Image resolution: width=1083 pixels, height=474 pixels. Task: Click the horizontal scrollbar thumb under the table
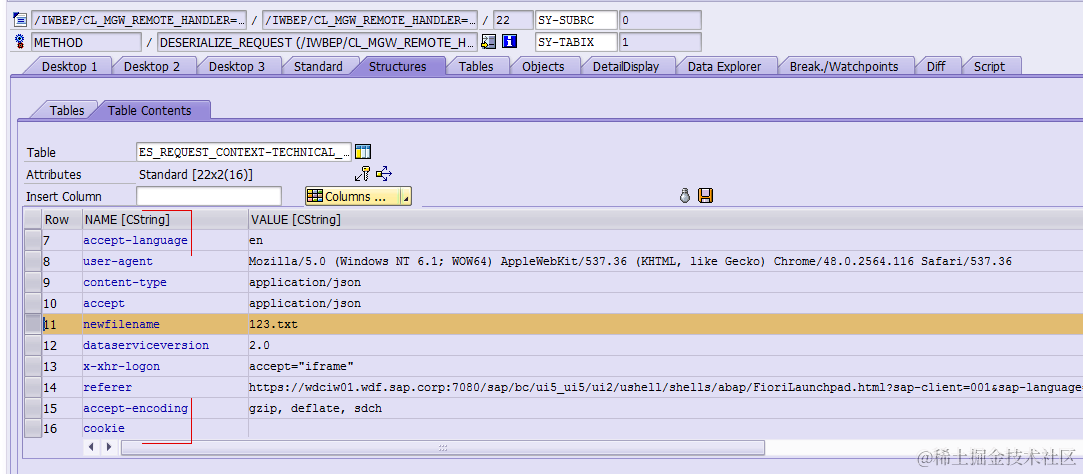click(443, 448)
